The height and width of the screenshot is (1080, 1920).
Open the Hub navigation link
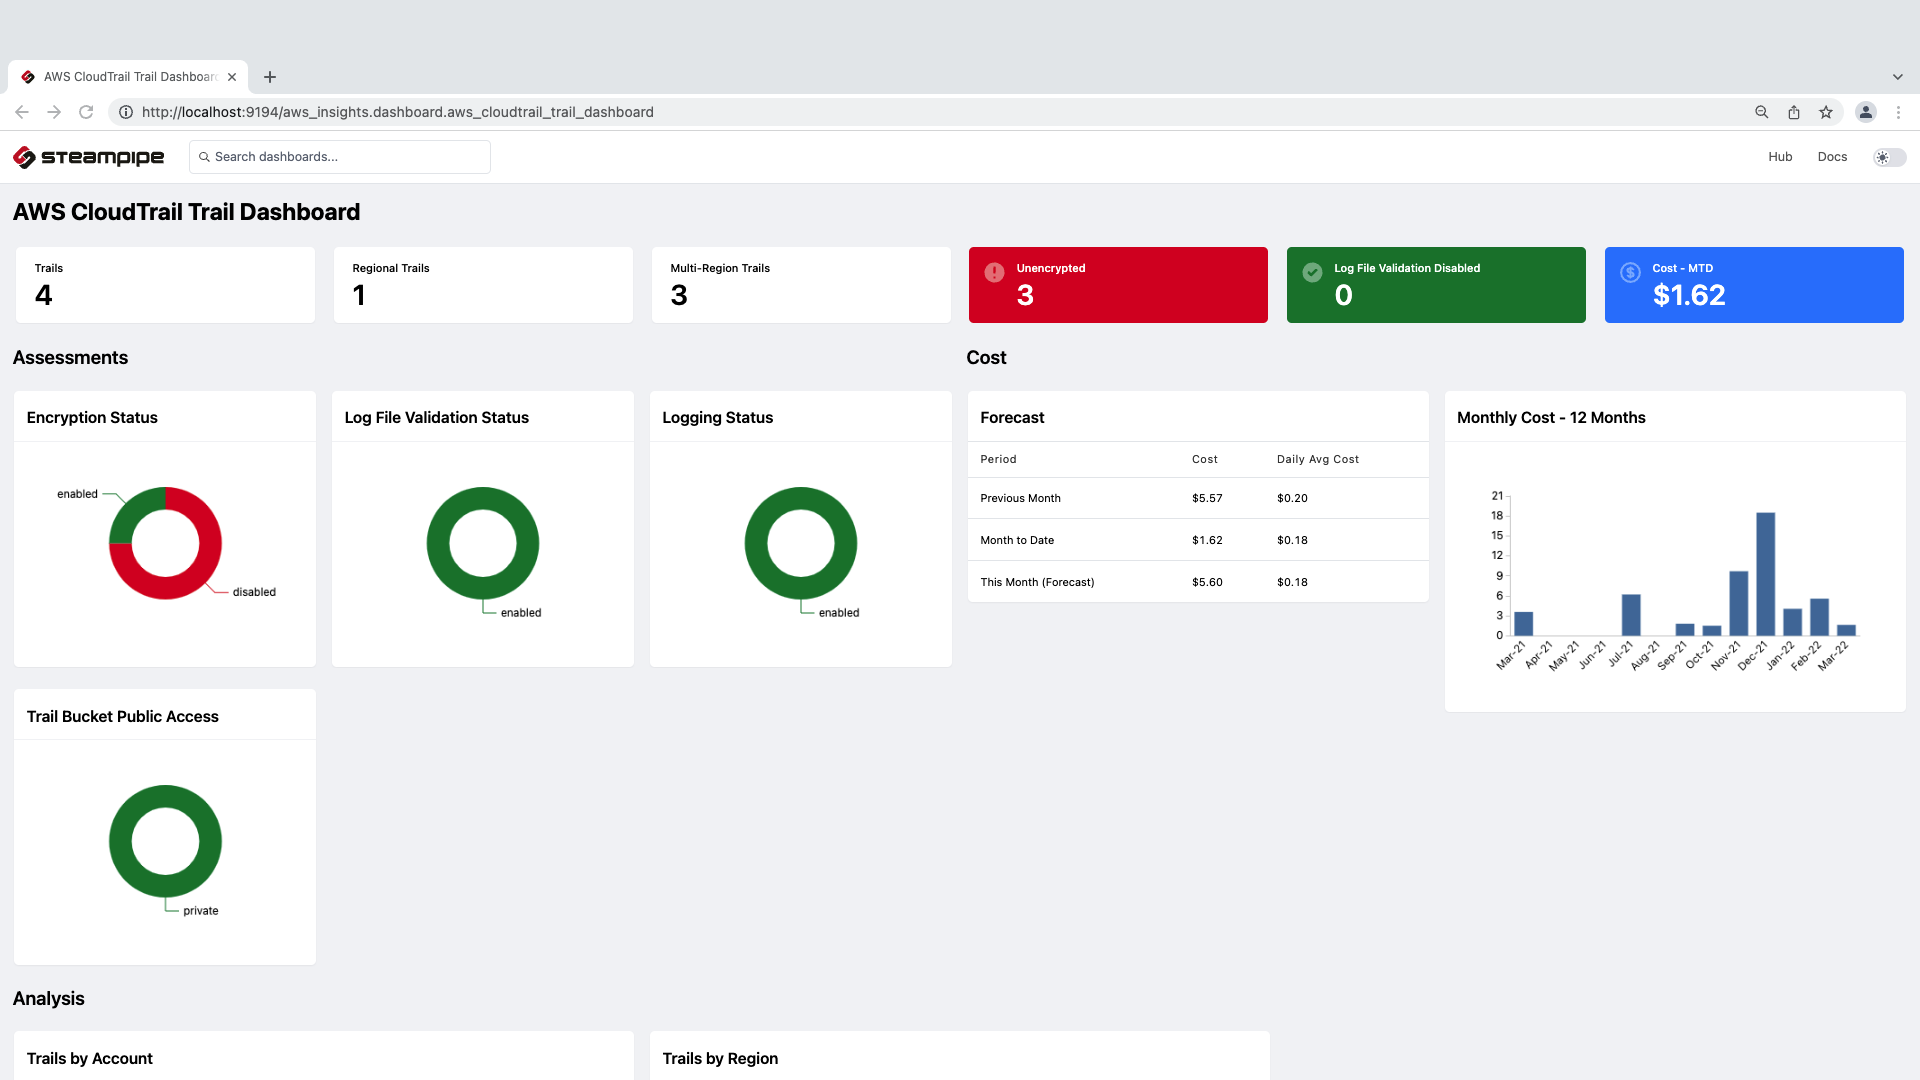pos(1780,157)
